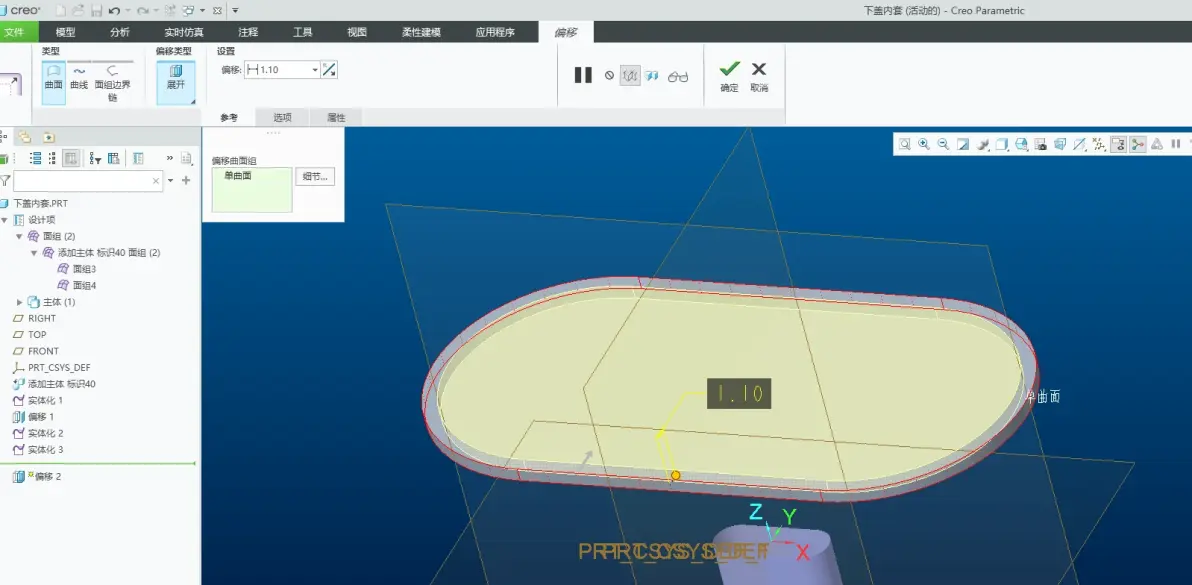Click the flip offset direction icon
The height and width of the screenshot is (585, 1192).
point(329,70)
